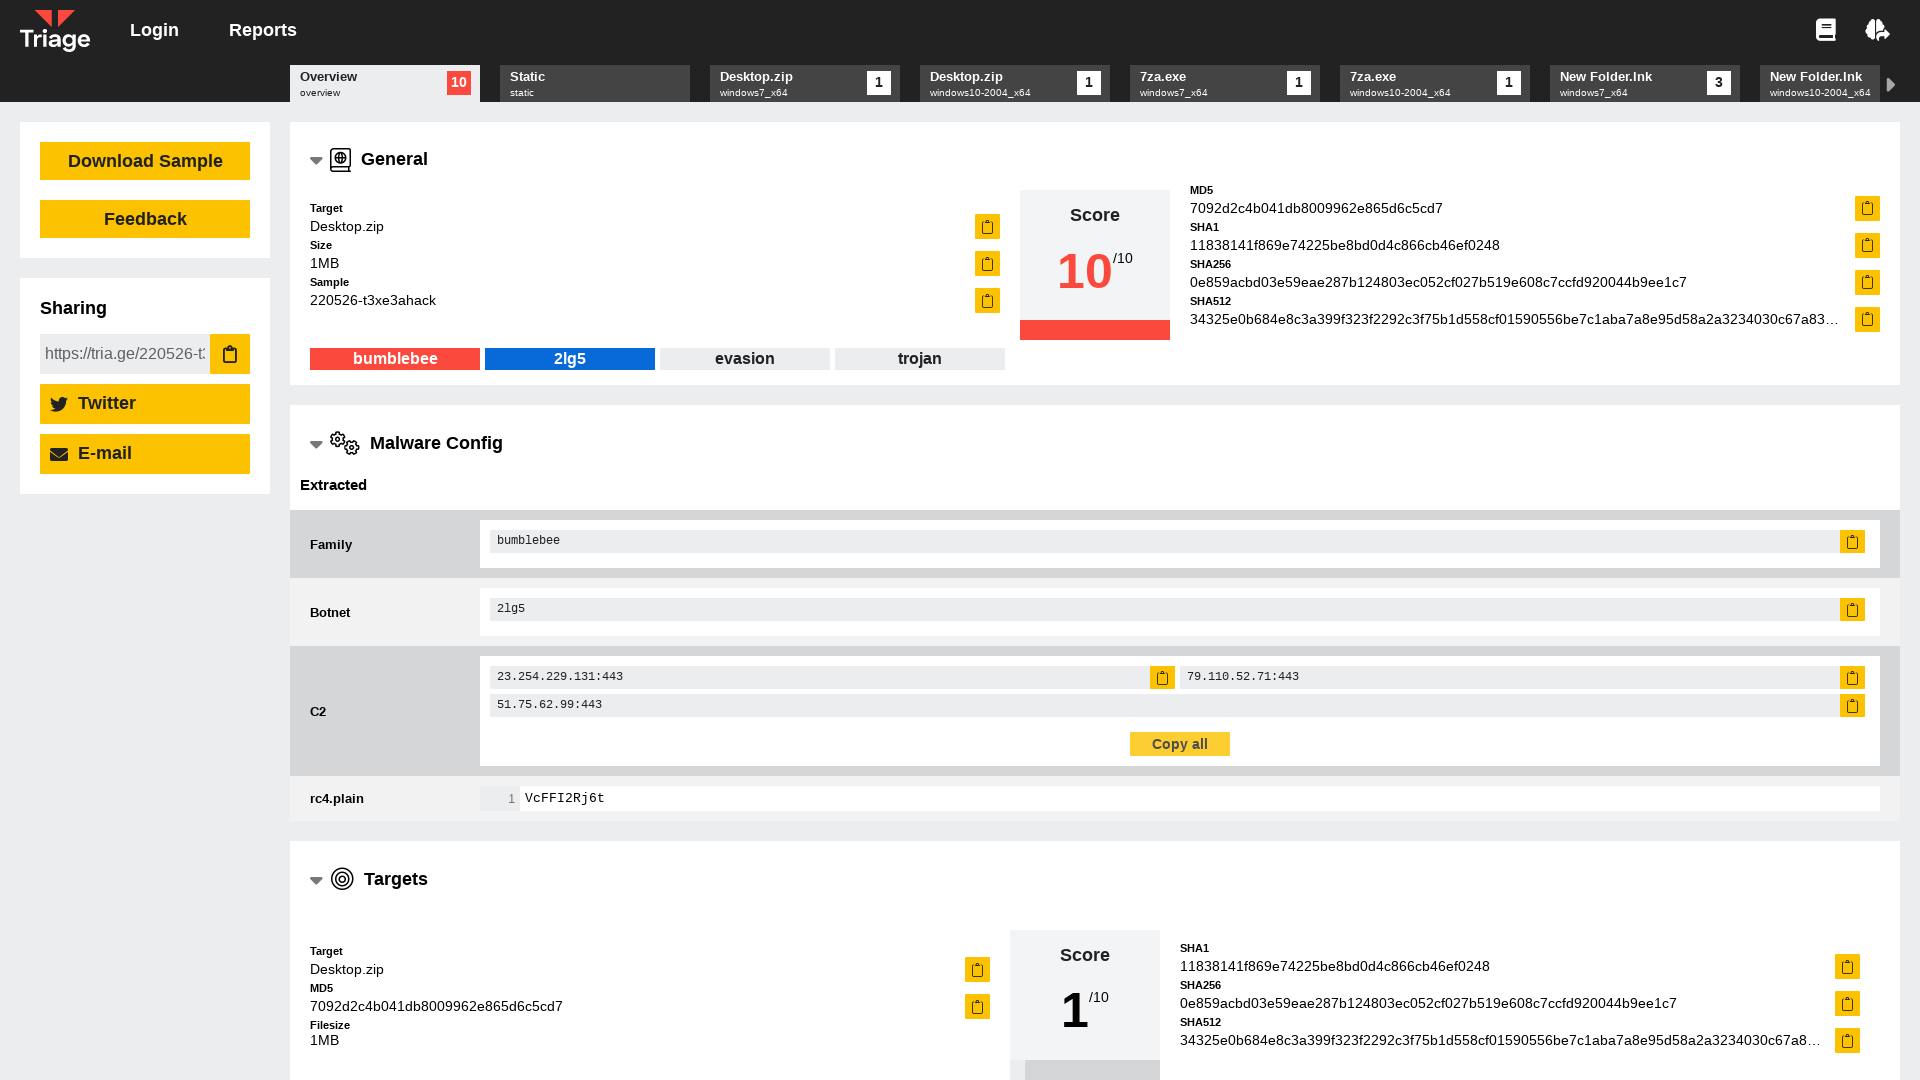This screenshot has height=1080, width=1920.
Task: Open Desktop.zip windows10-2004_x64 tab
Action: tap(1015, 84)
